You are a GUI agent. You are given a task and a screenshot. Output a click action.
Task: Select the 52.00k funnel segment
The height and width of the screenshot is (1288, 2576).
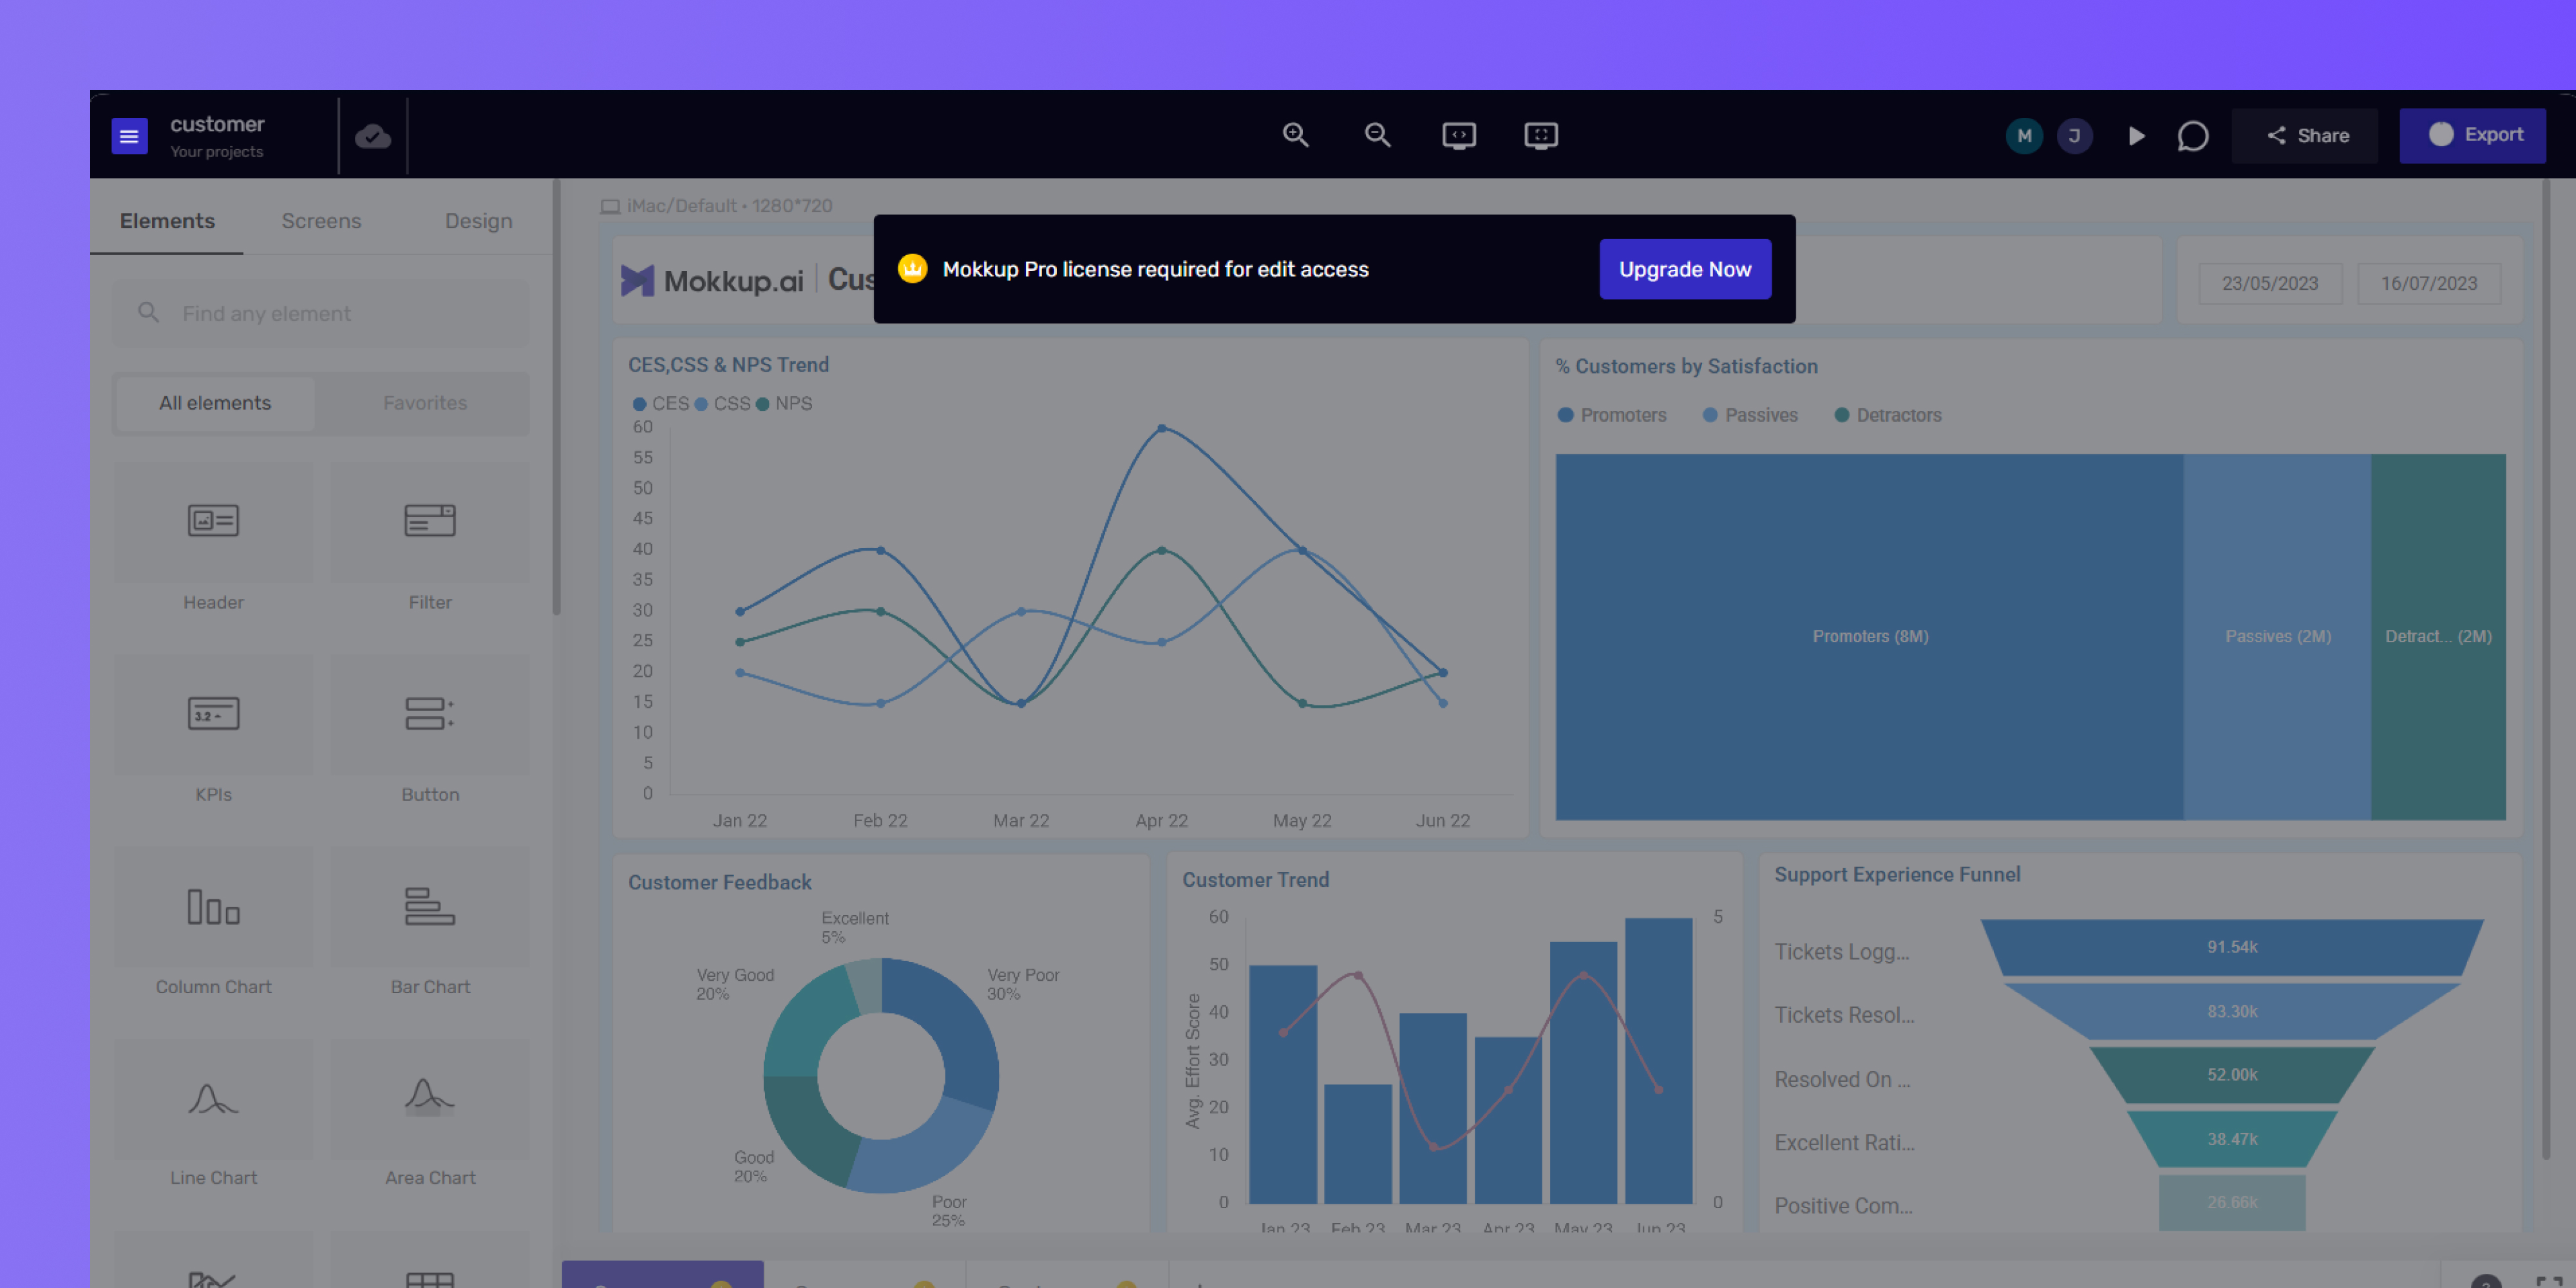tap(2232, 1075)
